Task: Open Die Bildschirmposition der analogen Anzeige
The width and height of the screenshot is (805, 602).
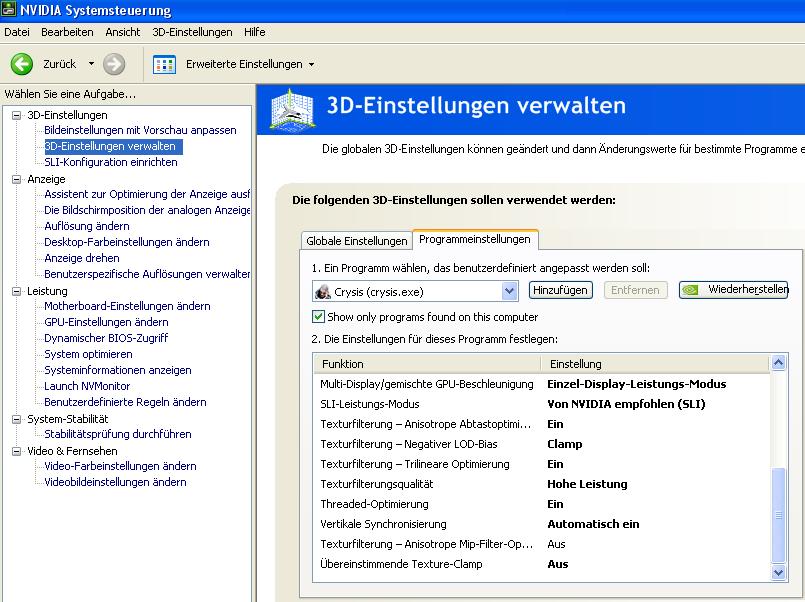Action: coord(147,210)
